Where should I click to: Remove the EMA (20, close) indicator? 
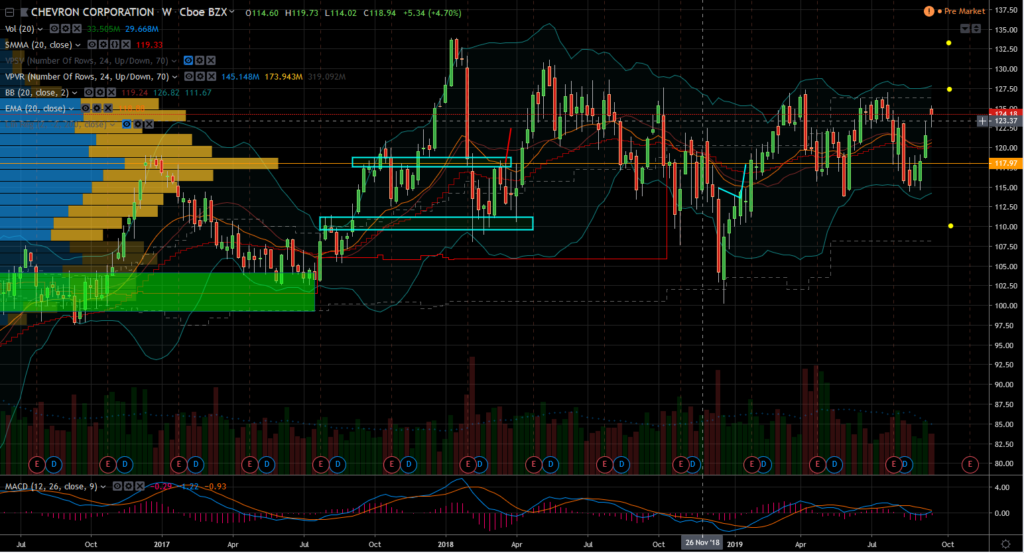[x=108, y=108]
